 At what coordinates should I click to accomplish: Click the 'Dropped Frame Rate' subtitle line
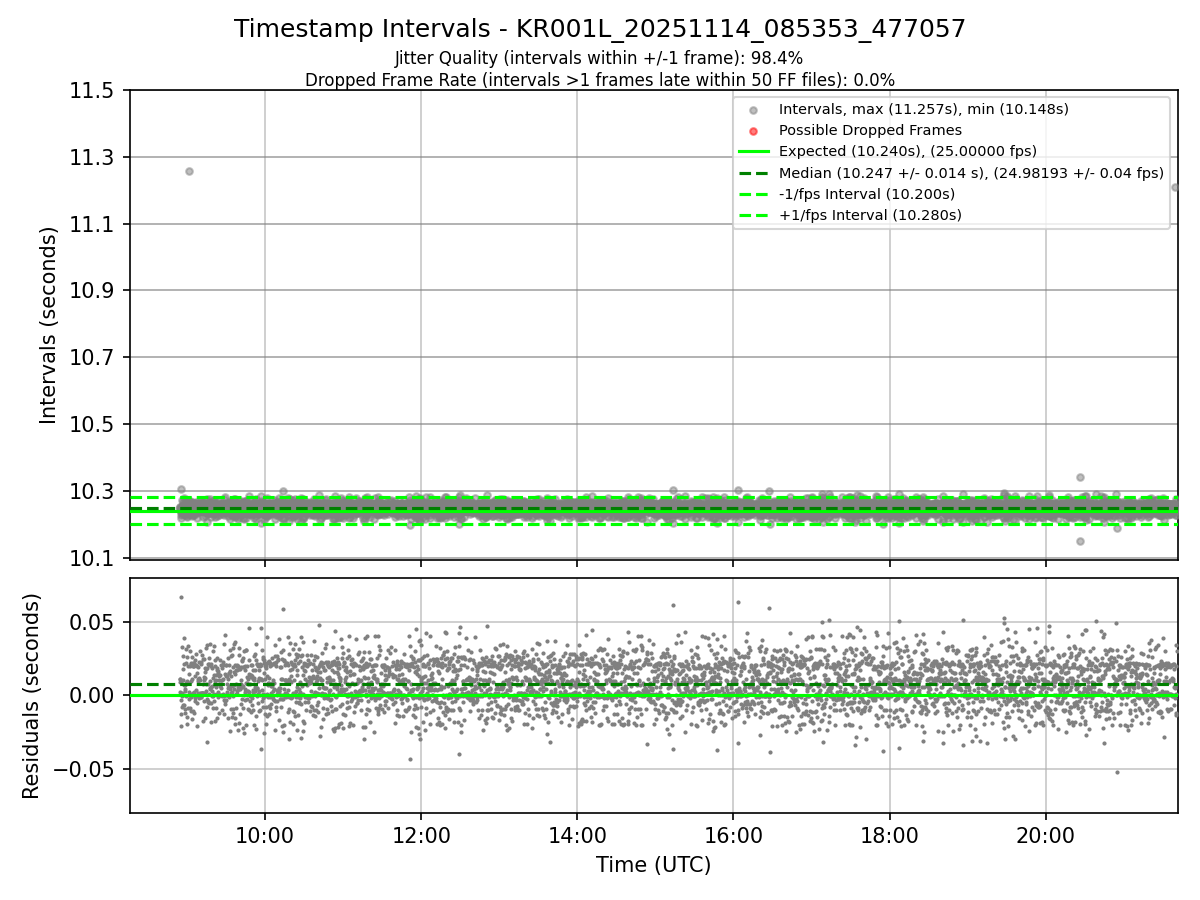tap(600, 80)
